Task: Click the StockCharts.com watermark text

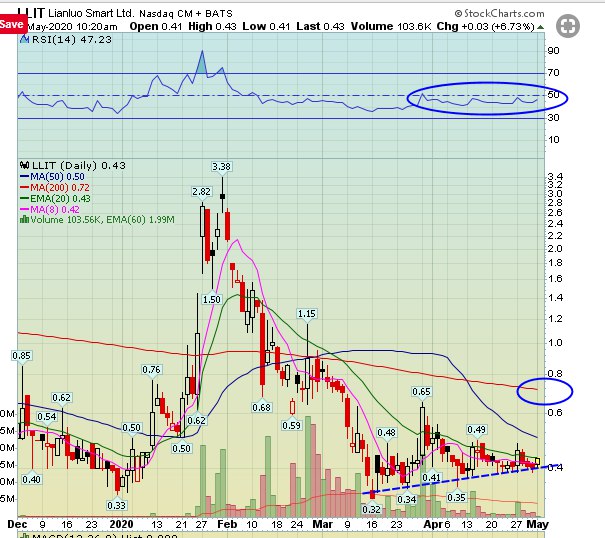Action: pyautogui.click(x=500, y=14)
